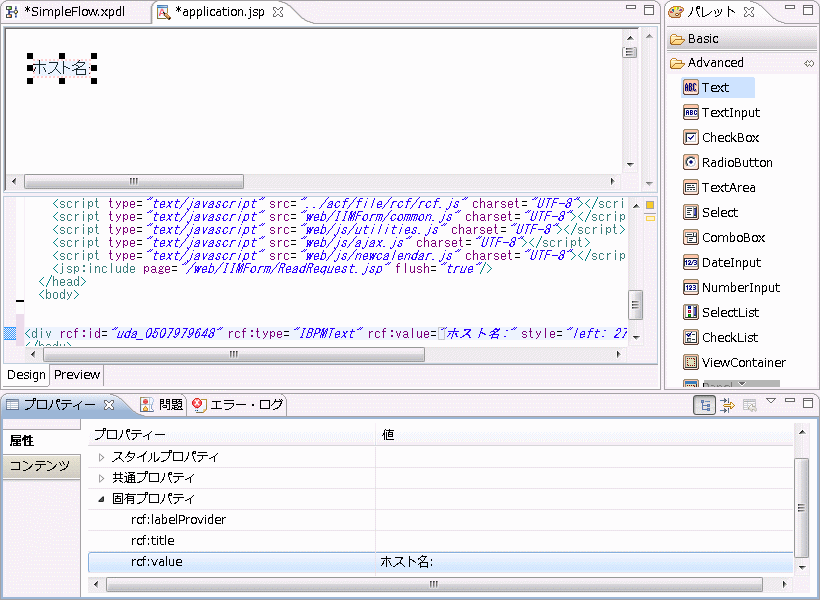Pin open the Advanced palette drawer

(x=808, y=63)
